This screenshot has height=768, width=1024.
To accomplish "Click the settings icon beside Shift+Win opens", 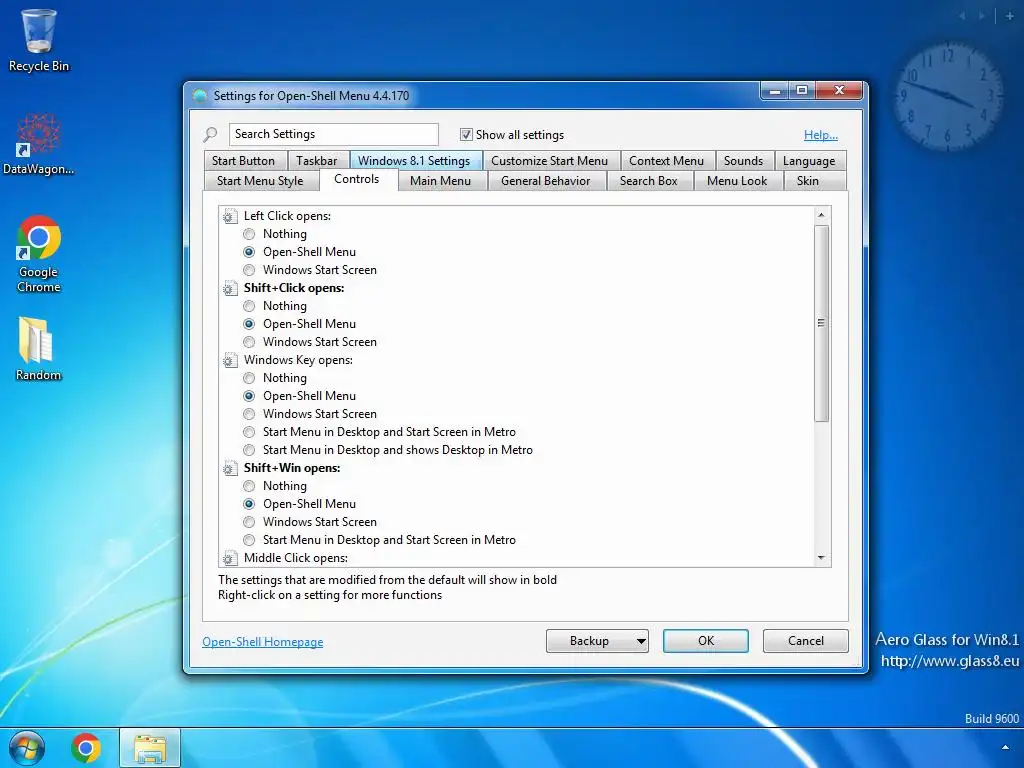I will pyautogui.click(x=229, y=468).
